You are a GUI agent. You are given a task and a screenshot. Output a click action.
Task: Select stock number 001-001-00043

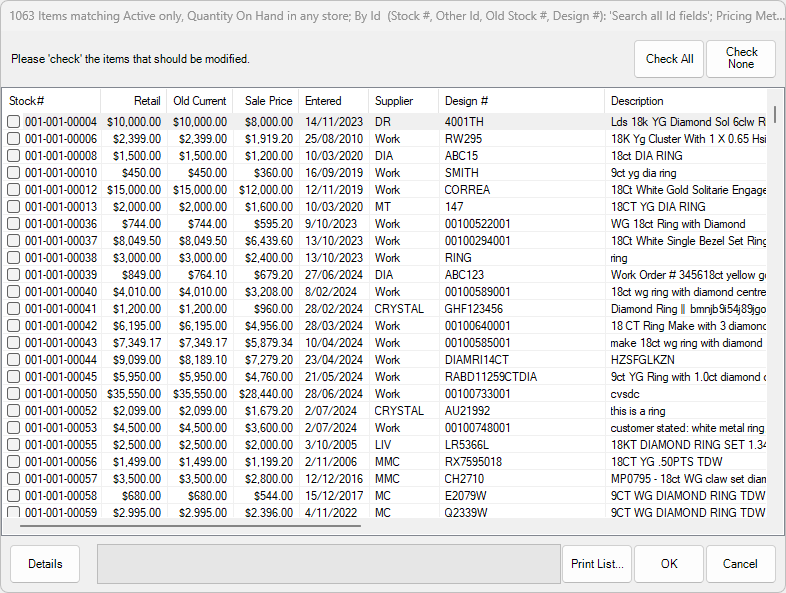tap(61, 343)
